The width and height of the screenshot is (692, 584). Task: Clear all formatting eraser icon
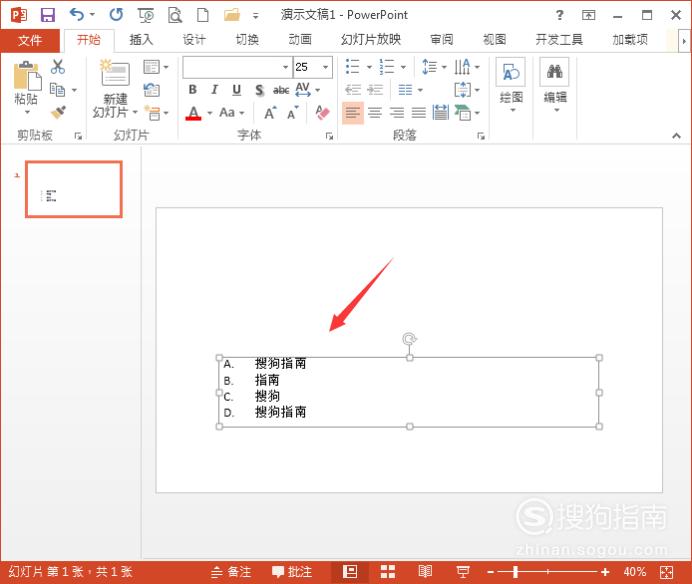(x=323, y=113)
